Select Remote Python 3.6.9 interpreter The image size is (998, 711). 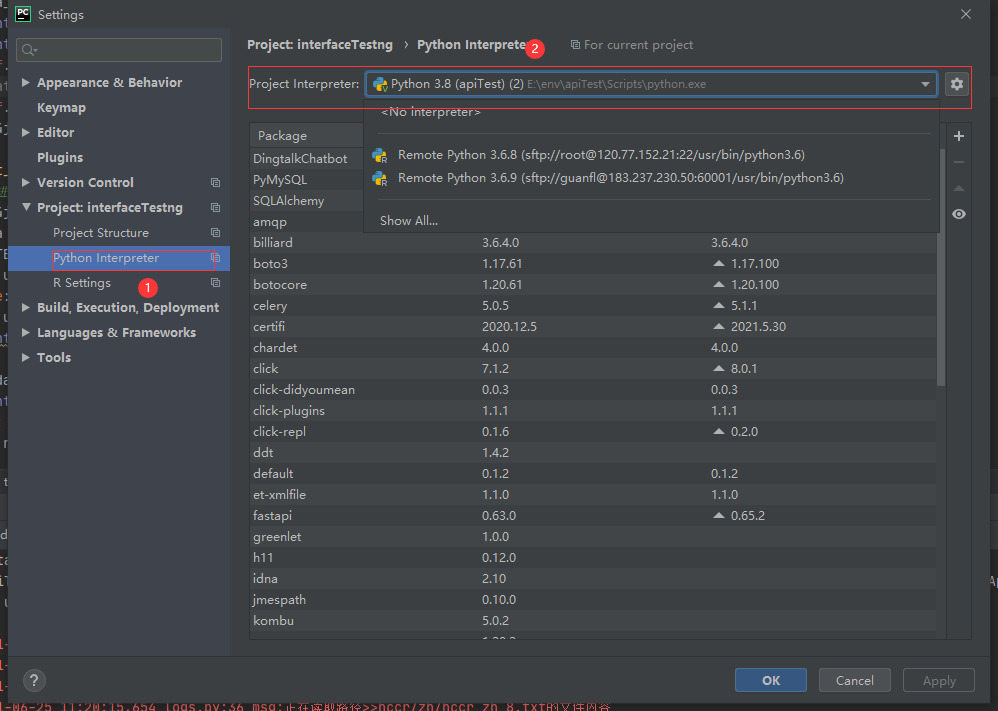(x=651, y=178)
